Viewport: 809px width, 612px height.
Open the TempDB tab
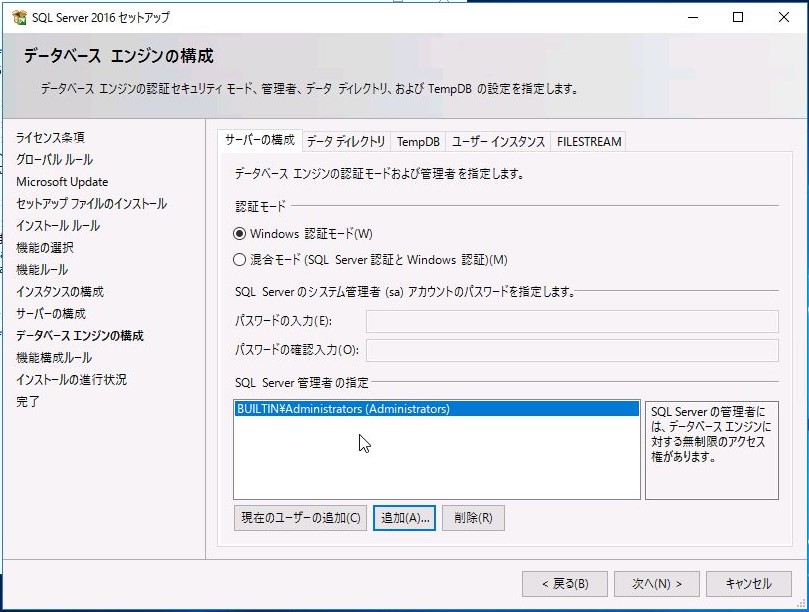(x=418, y=141)
